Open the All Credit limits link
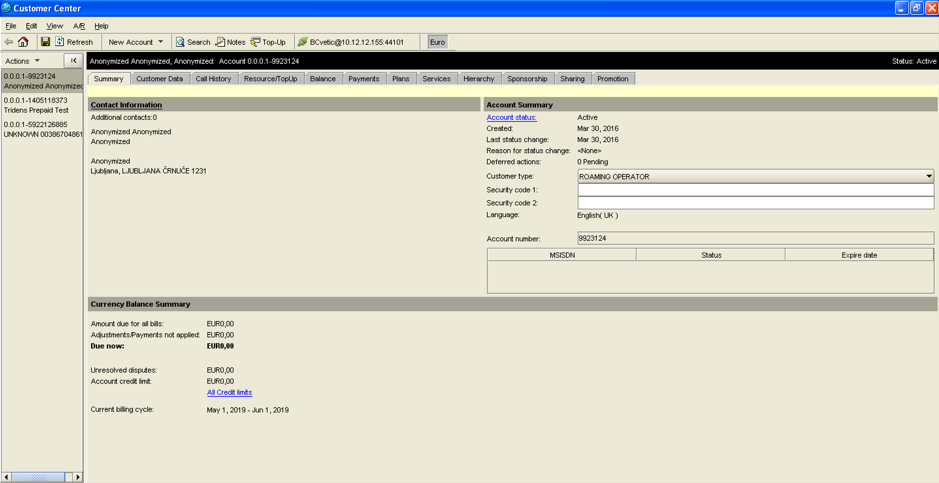The image size is (939, 483). (x=229, y=392)
